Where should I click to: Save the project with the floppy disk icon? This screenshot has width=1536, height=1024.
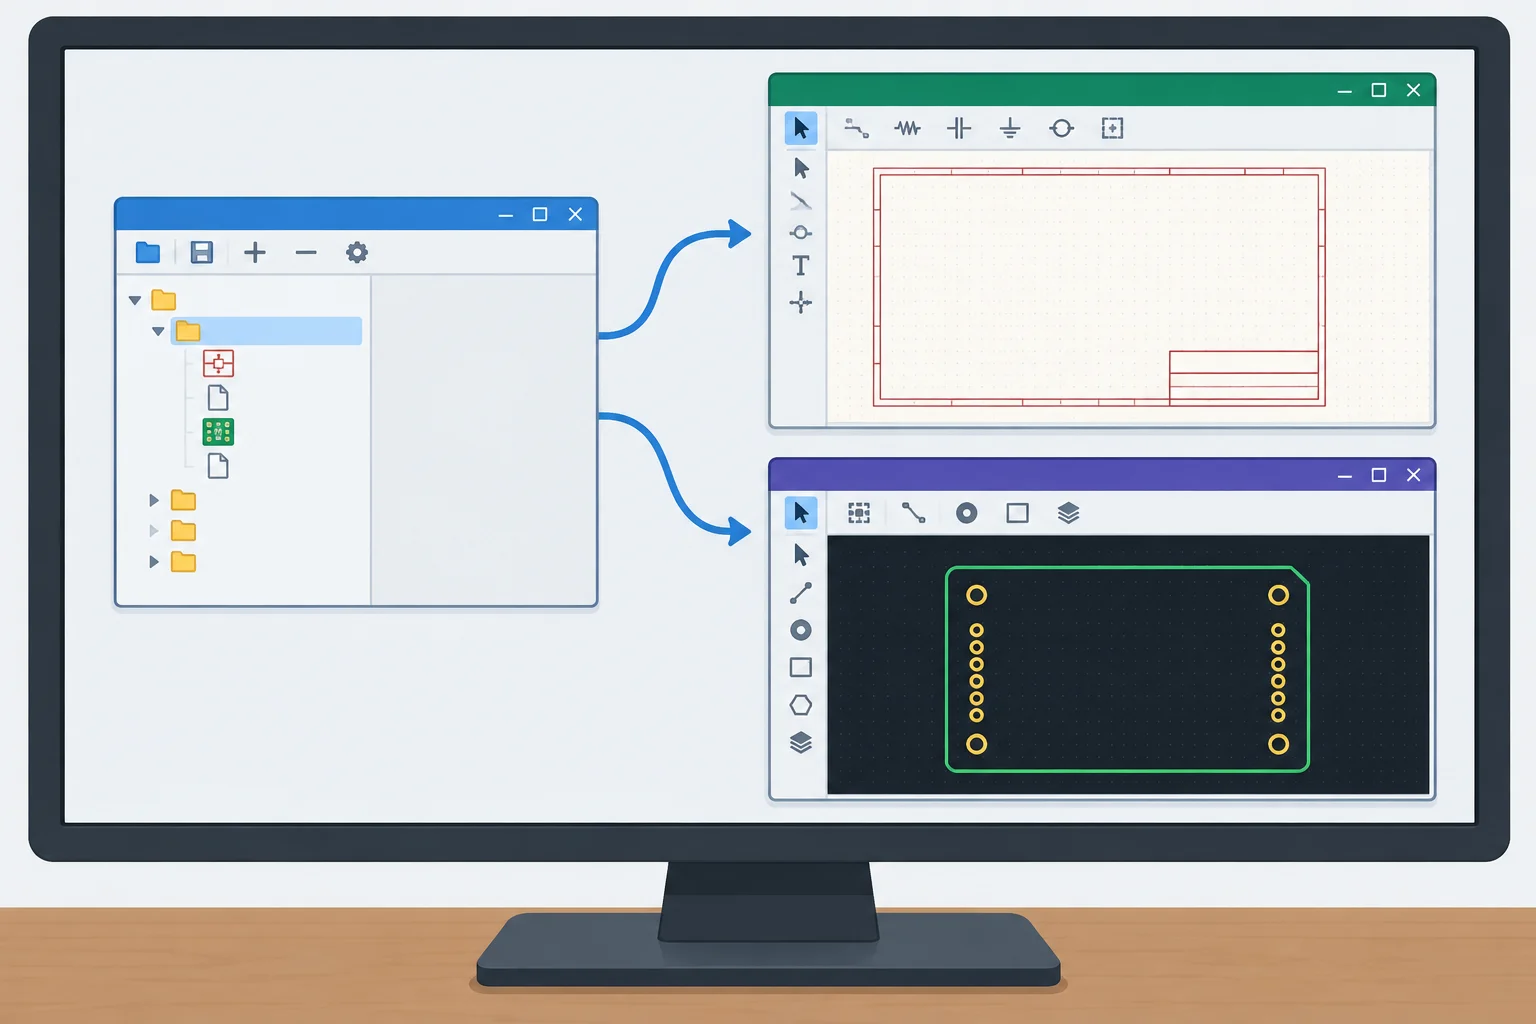(202, 252)
